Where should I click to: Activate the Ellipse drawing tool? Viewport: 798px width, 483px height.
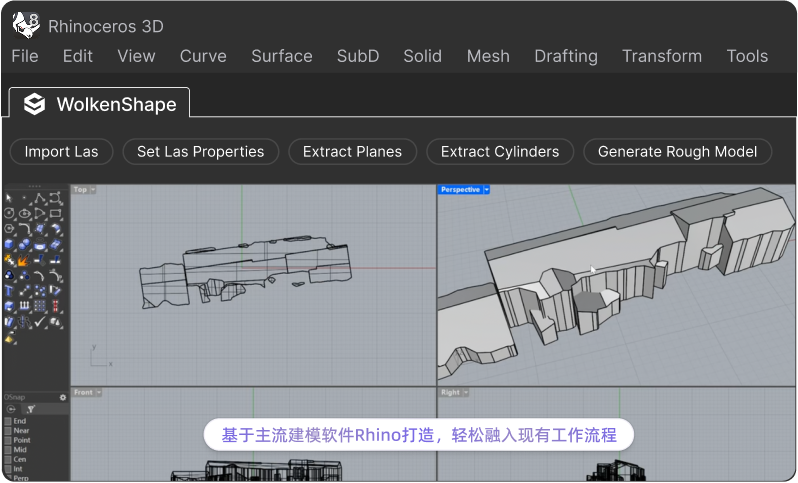pos(24,213)
